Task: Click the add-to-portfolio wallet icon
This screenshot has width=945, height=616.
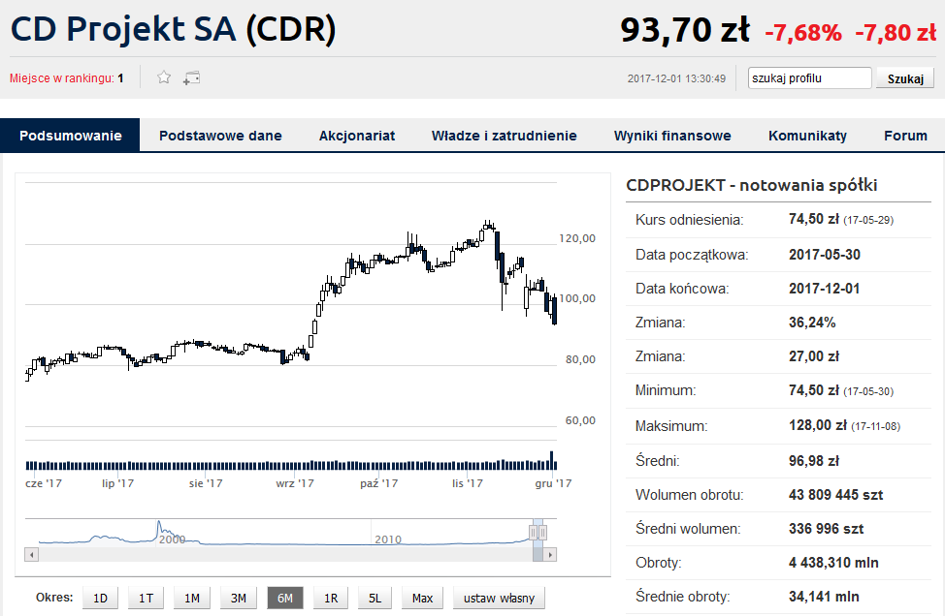Action: point(192,78)
